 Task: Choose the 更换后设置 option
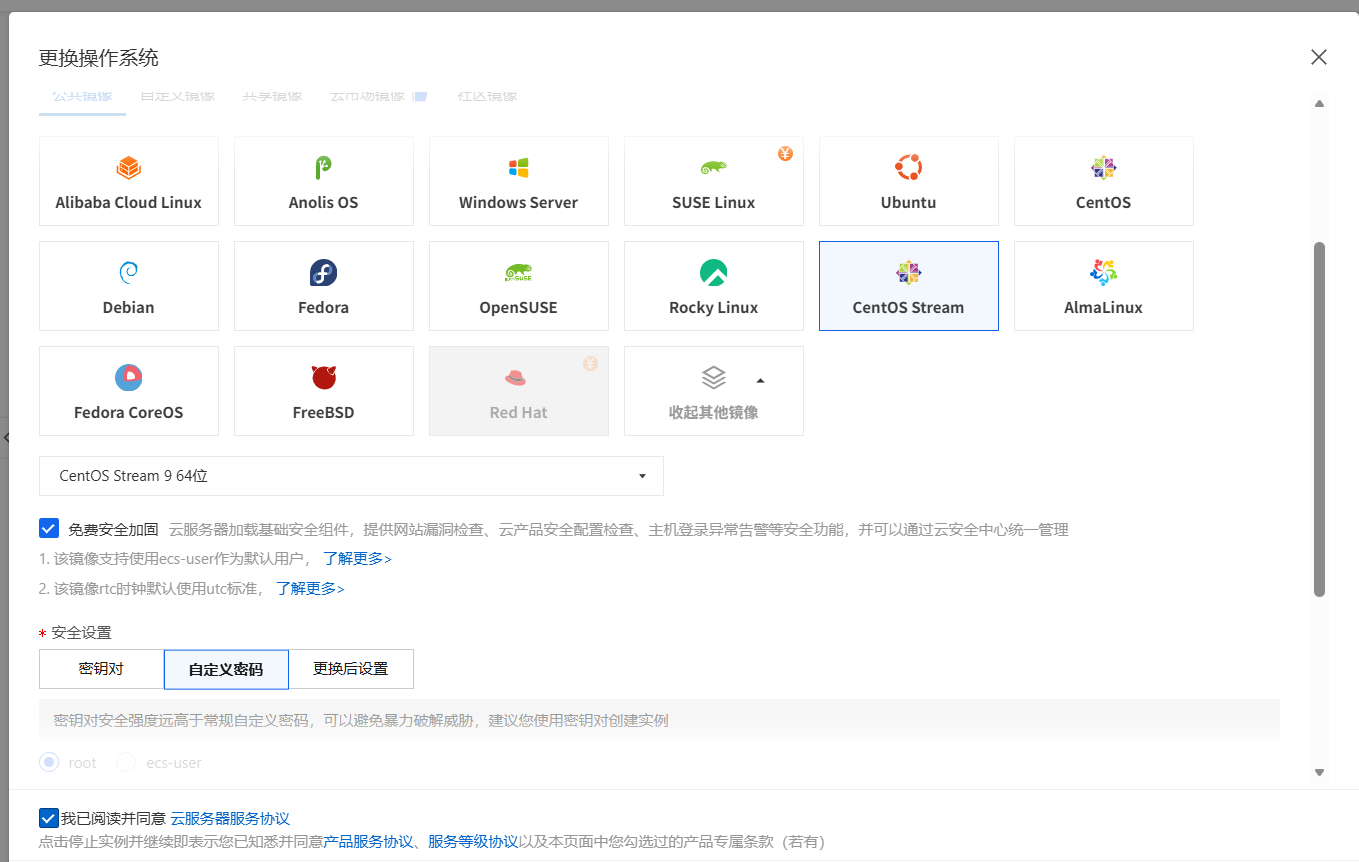(351, 669)
